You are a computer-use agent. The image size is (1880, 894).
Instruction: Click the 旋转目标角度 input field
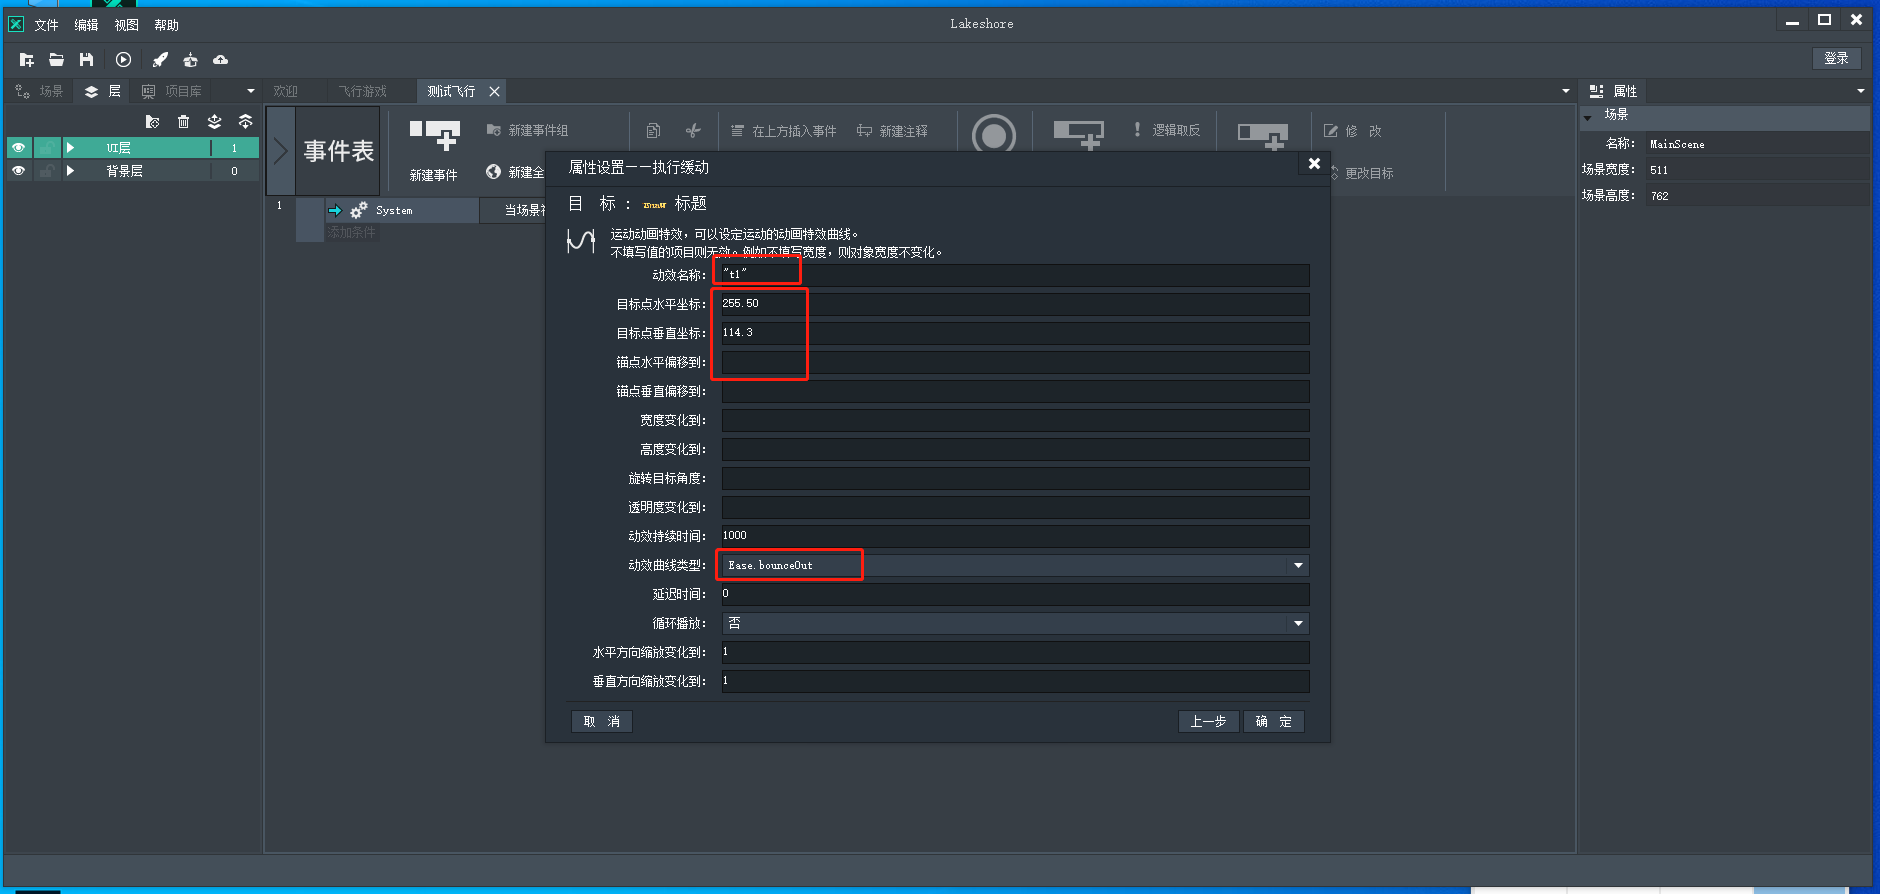(1015, 478)
